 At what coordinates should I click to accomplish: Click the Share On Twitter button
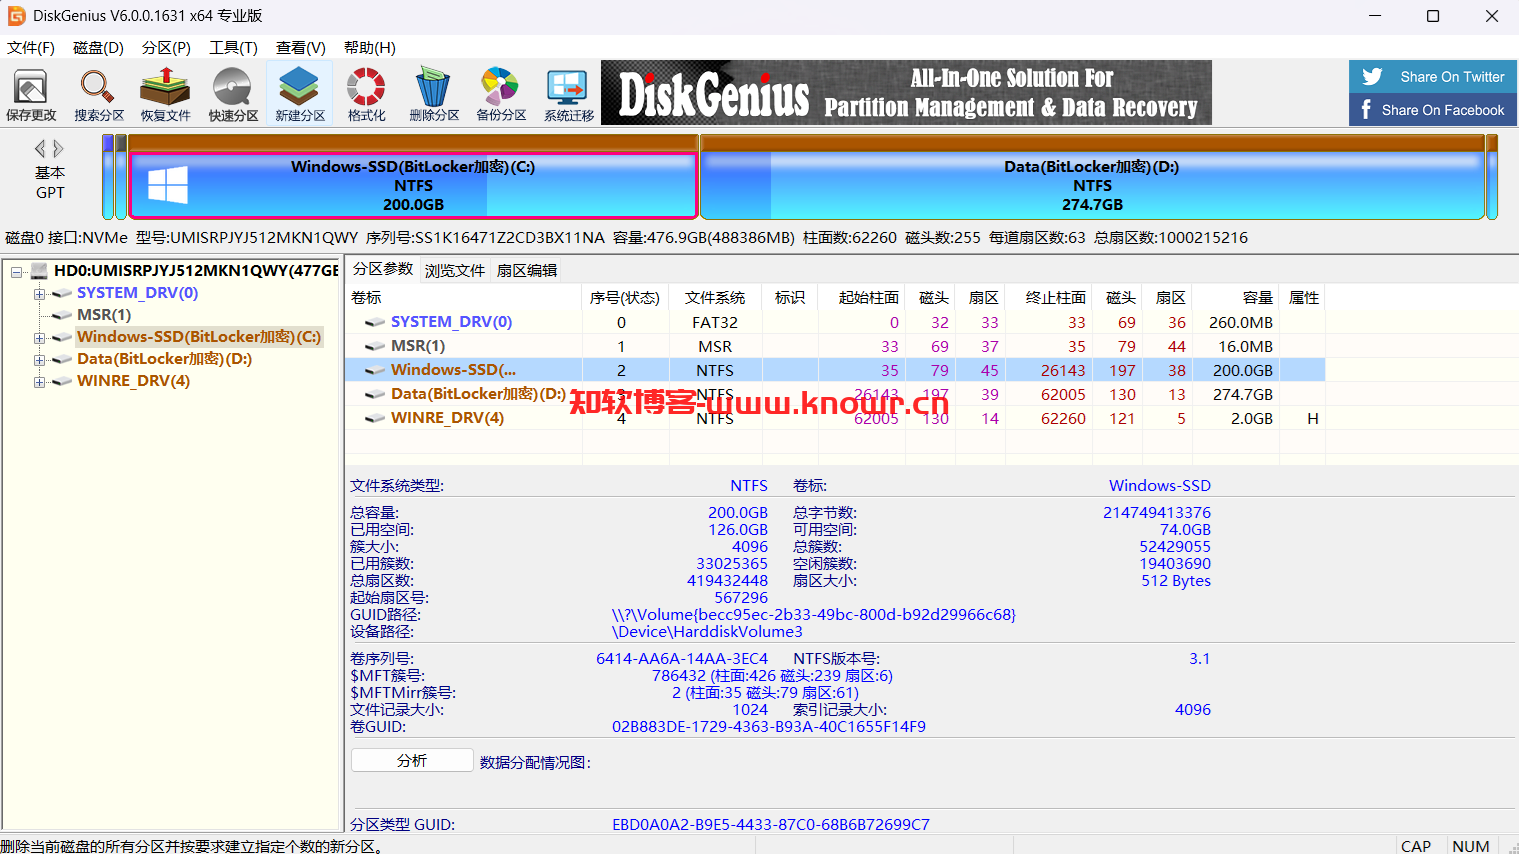coord(1433,77)
